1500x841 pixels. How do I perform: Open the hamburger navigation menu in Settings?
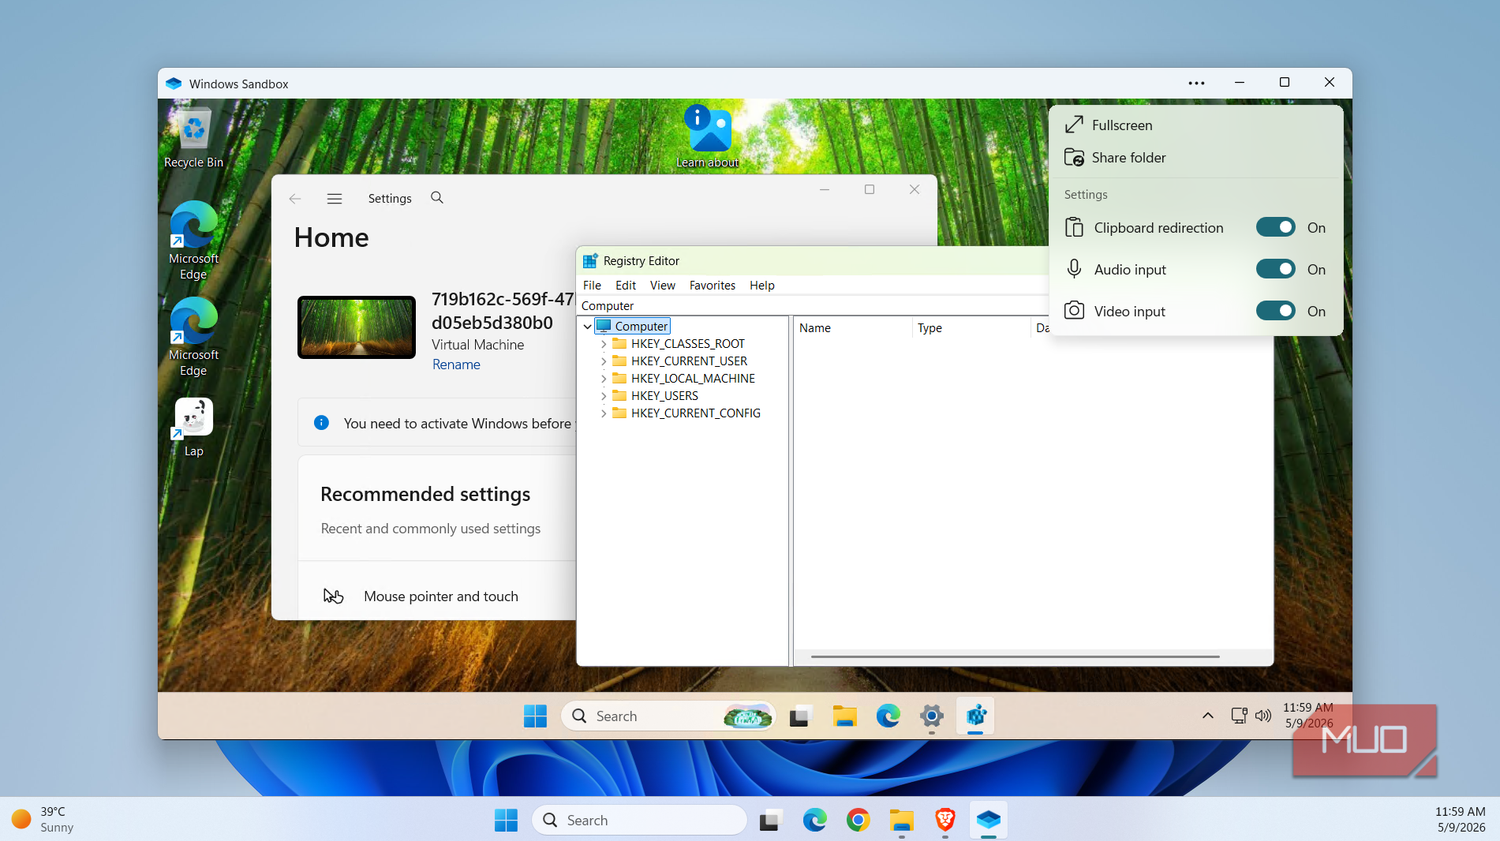click(x=334, y=199)
